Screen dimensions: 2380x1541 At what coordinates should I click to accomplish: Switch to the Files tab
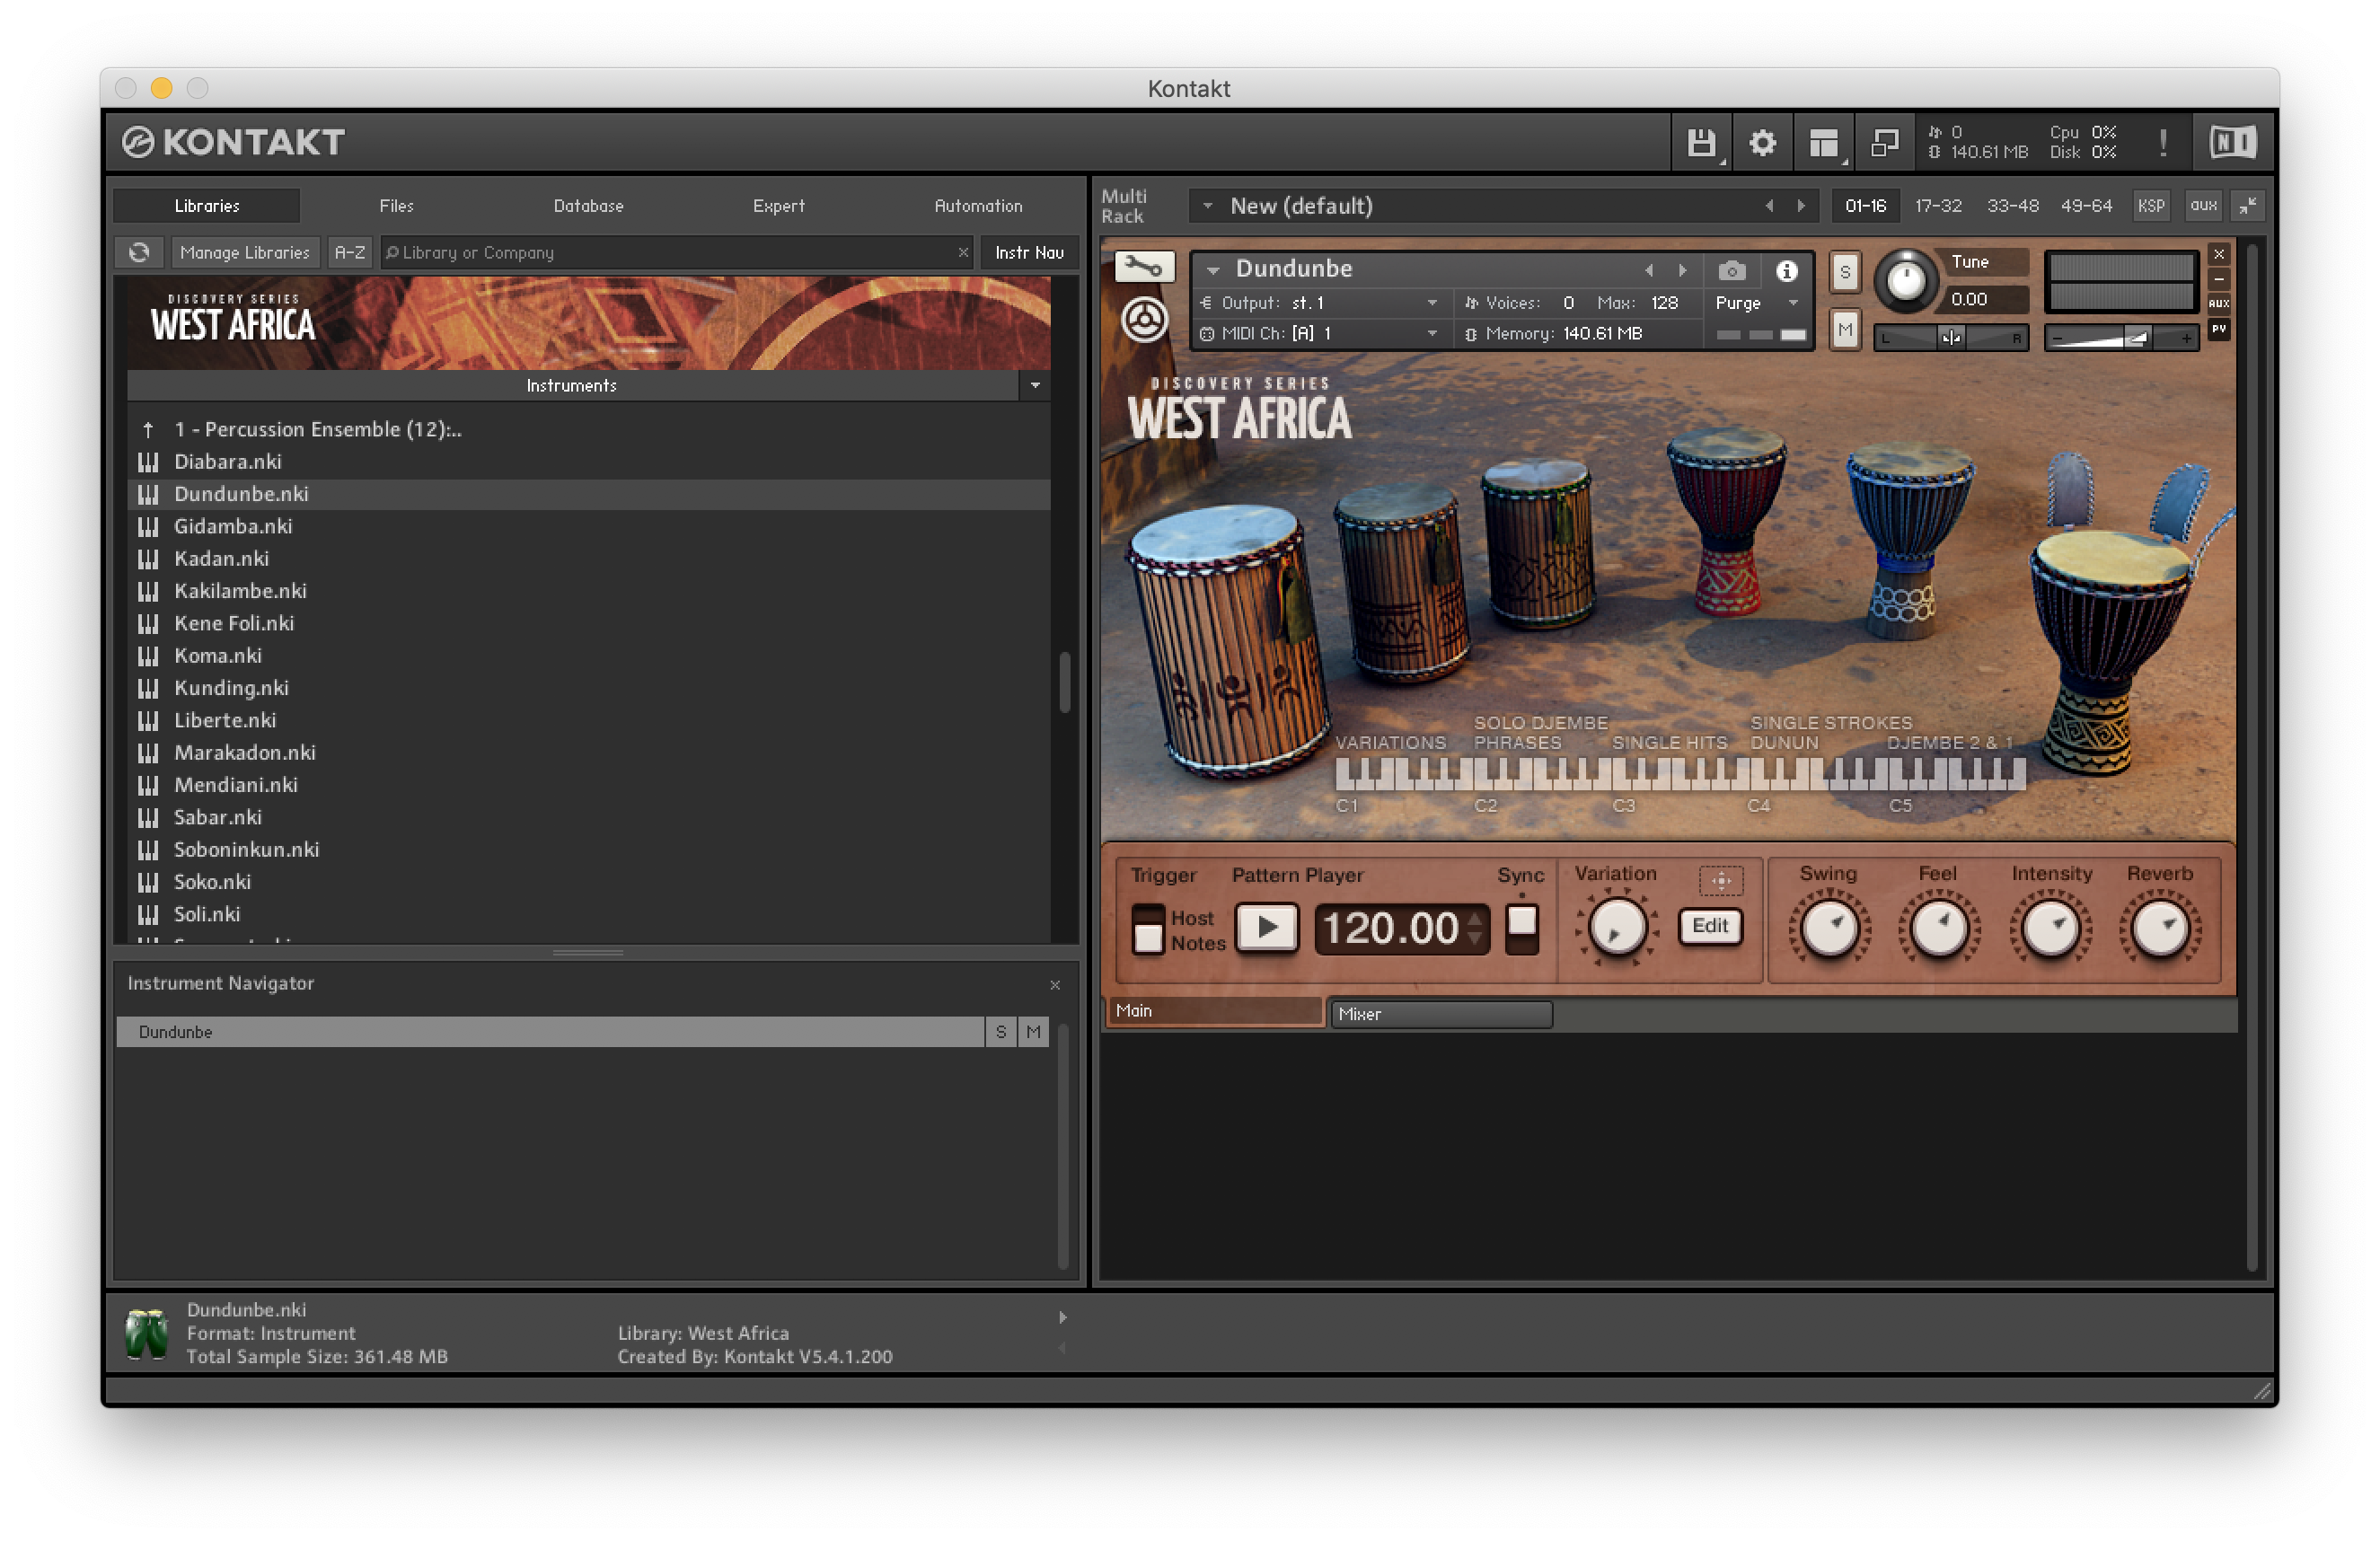click(396, 206)
